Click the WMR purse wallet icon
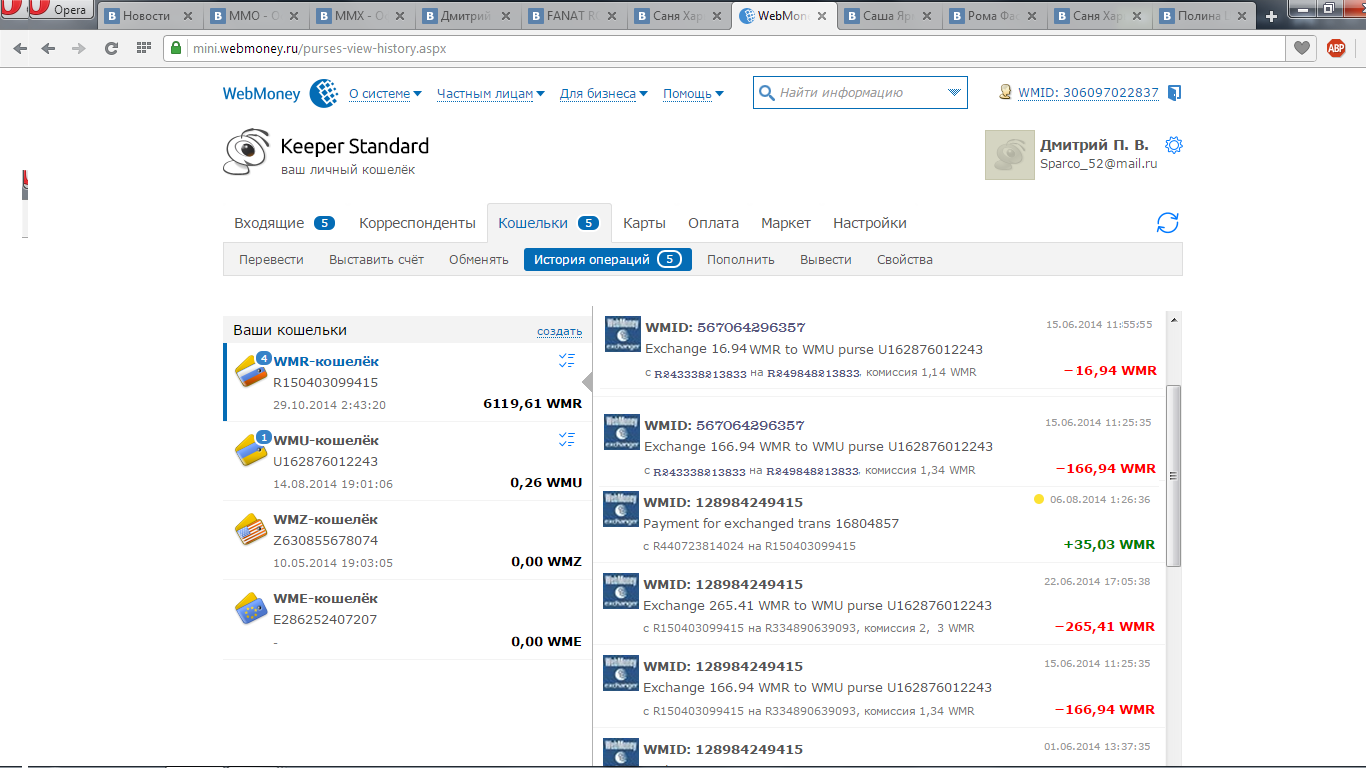The width and height of the screenshot is (1366, 768). point(252,372)
